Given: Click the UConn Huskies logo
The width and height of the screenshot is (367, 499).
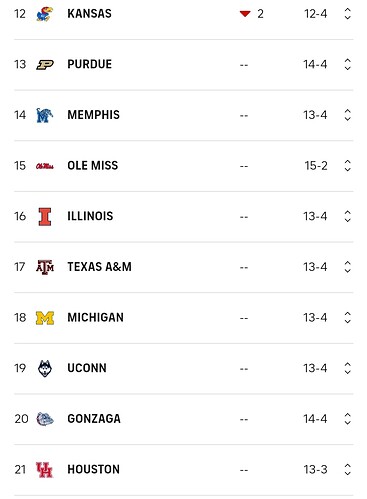Looking at the screenshot, I should [x=45, y=368].
